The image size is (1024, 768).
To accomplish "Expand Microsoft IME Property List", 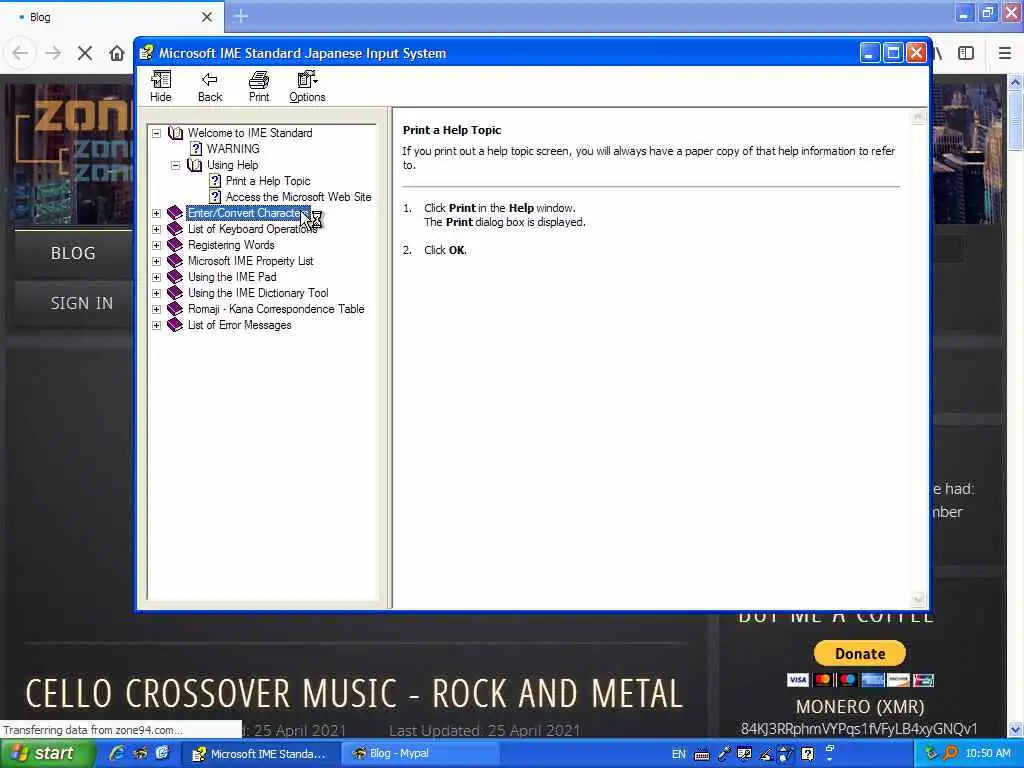I will point(157,261).
